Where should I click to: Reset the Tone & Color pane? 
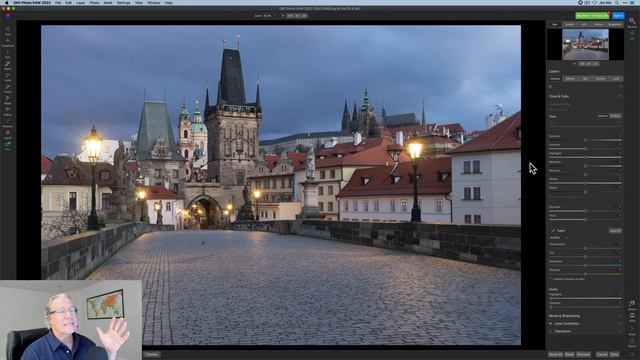coord(621,96)
